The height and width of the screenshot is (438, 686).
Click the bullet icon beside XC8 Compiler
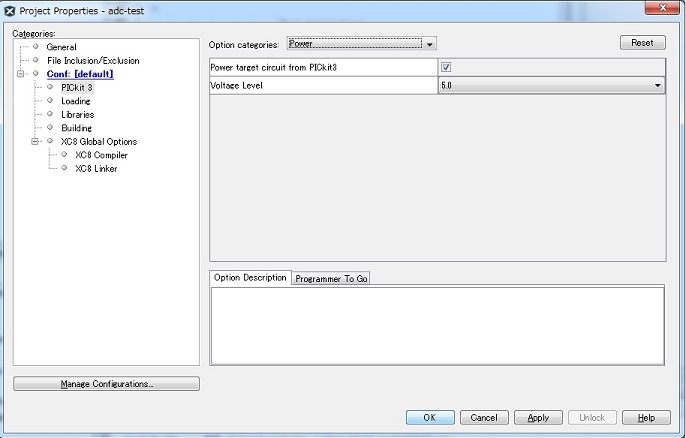[64, 154]
